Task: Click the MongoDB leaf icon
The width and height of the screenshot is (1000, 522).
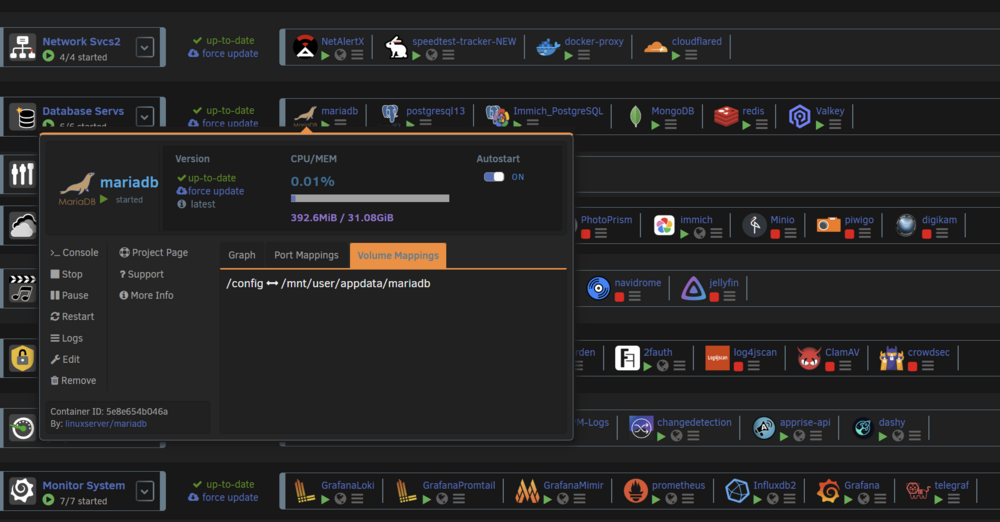Action: [x=635, y=116]
